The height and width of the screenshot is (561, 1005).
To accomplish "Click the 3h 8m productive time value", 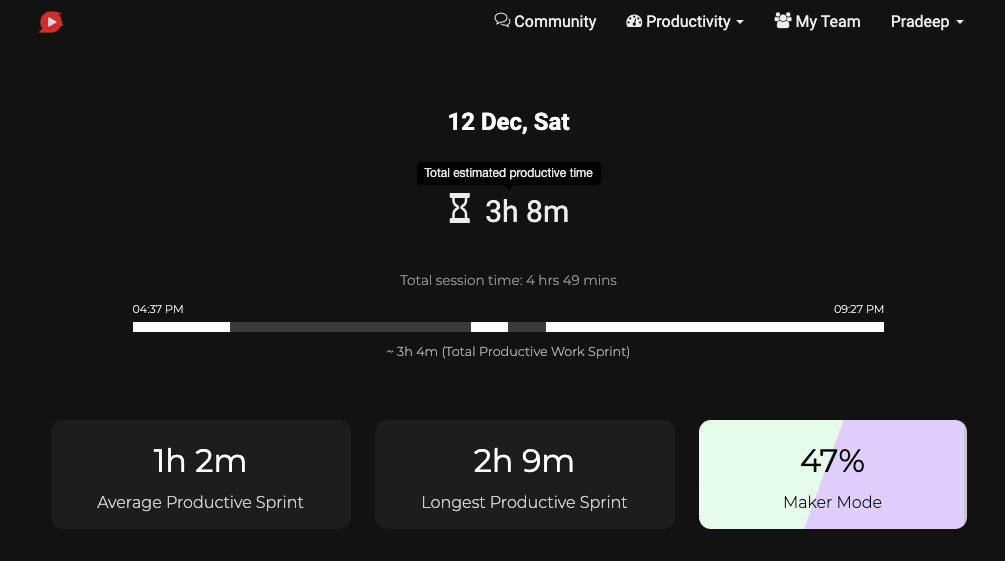I will click(527, 212).
